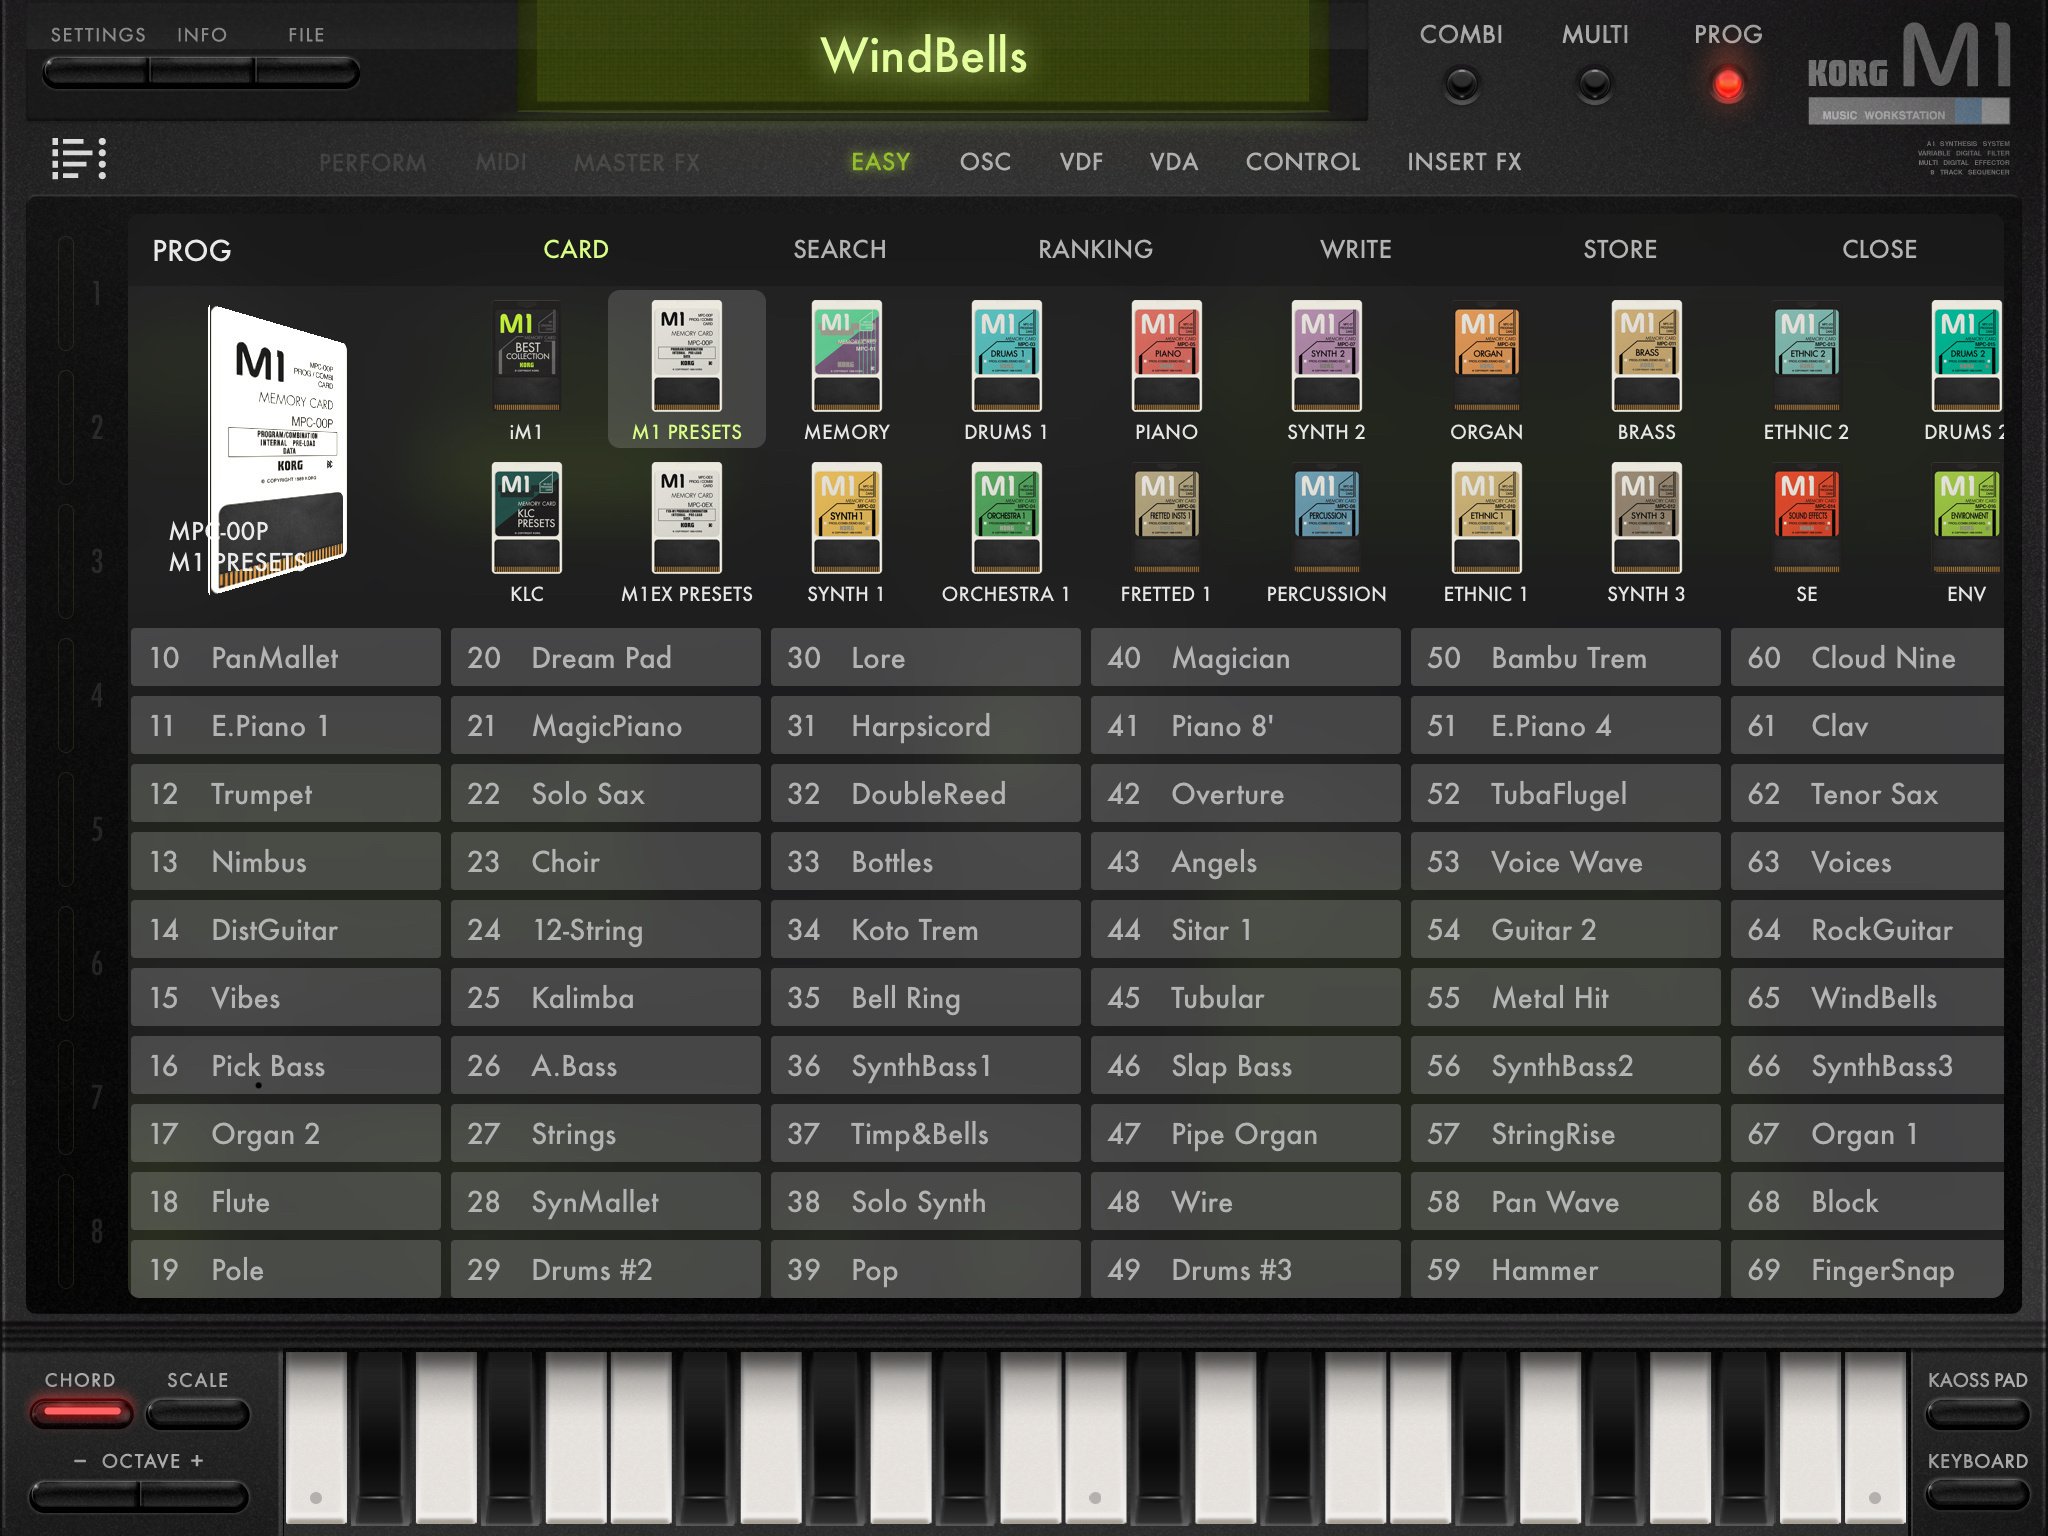Image resolution: width=2048 pixels, height=1536 pixels.
Task: Open the FILE button
Action: [x=307, y=72]
